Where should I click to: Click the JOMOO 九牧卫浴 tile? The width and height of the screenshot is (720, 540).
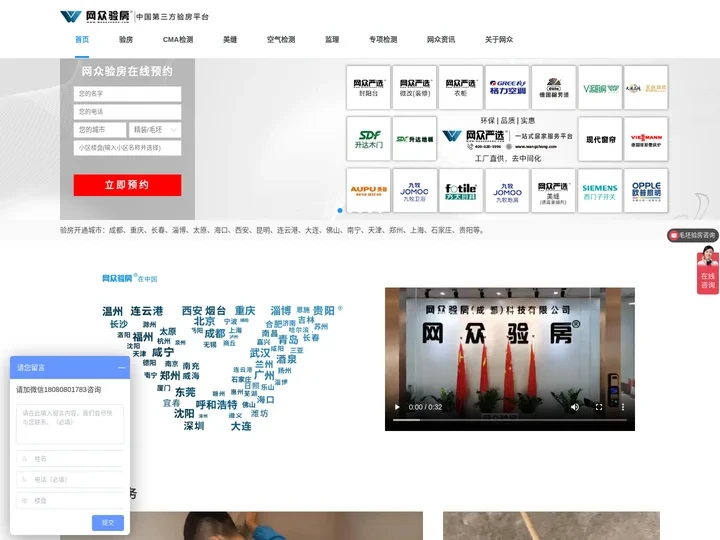[x=415, y=191]
